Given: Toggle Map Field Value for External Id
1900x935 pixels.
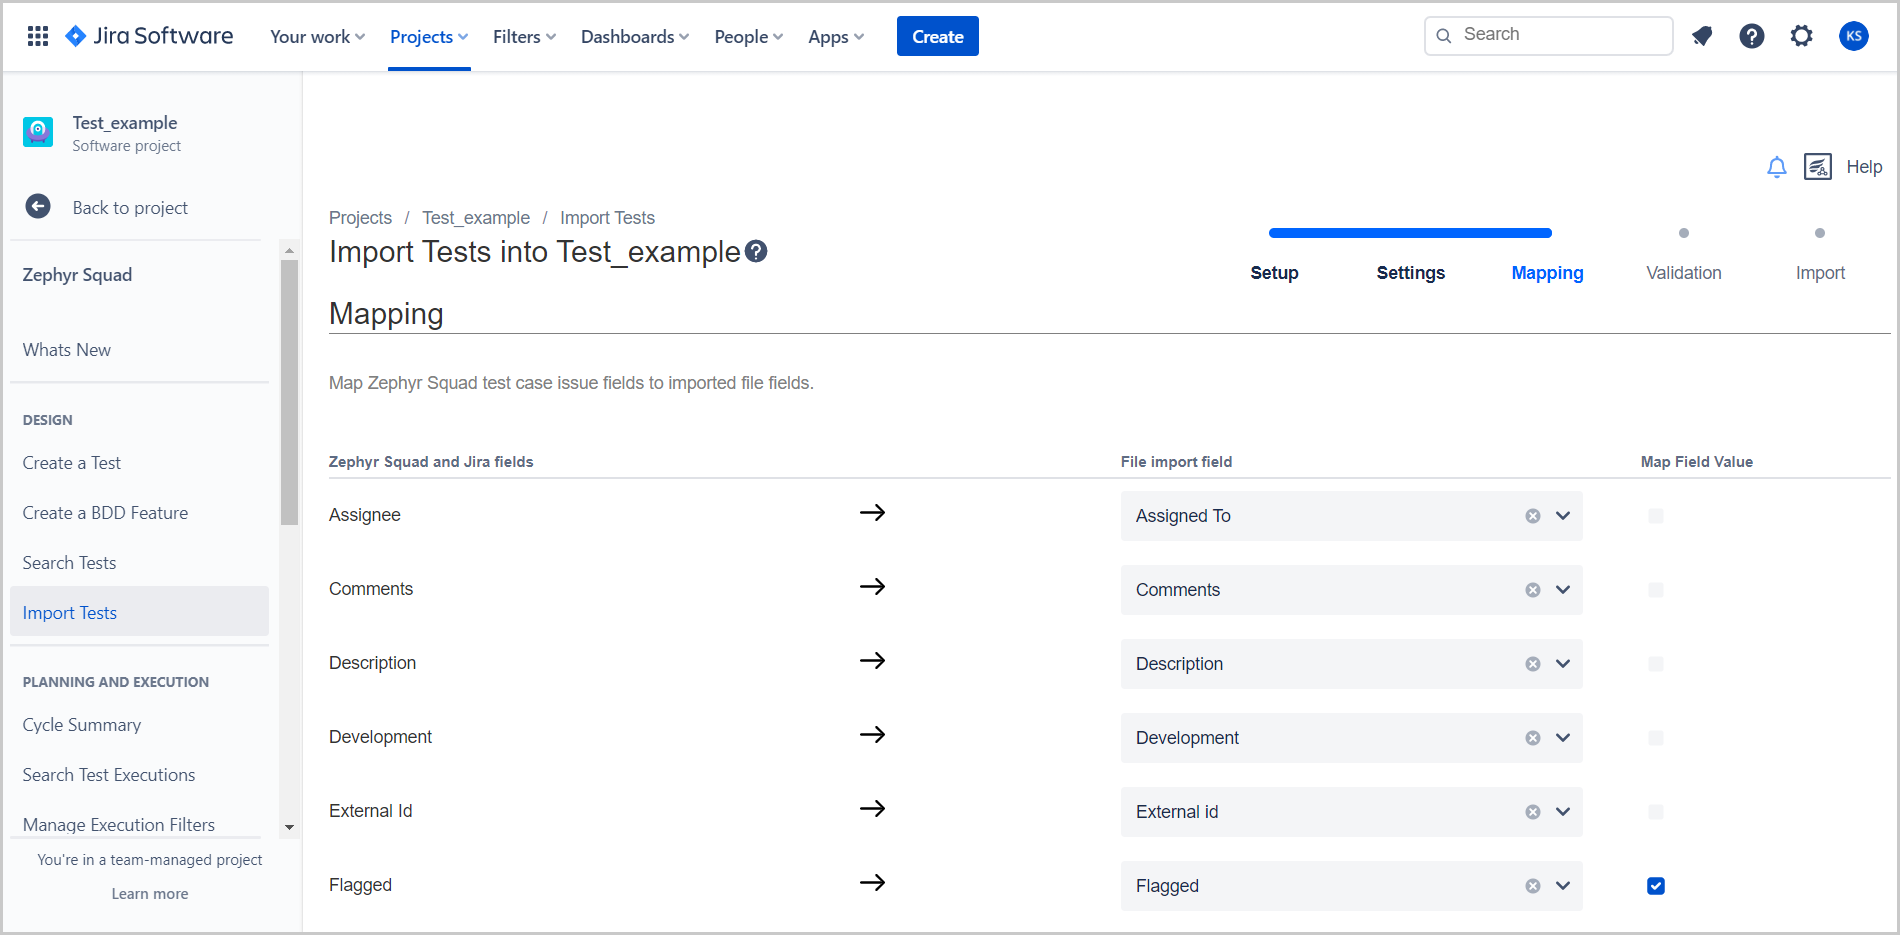Looking at the screenshot, I should point(1656,812).
